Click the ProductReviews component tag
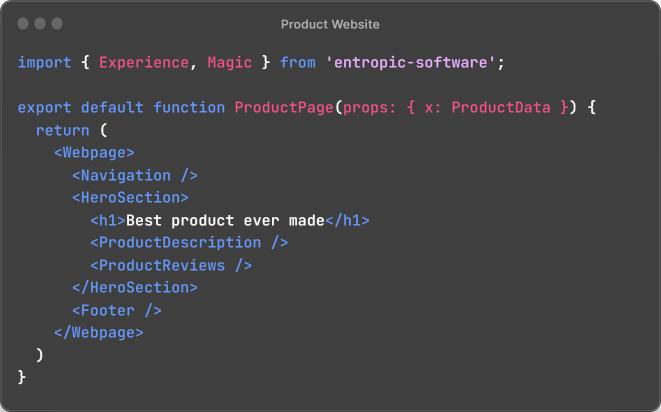Image resolution: width=661 pixels, height=412 pixels. [x=171, y=265]
